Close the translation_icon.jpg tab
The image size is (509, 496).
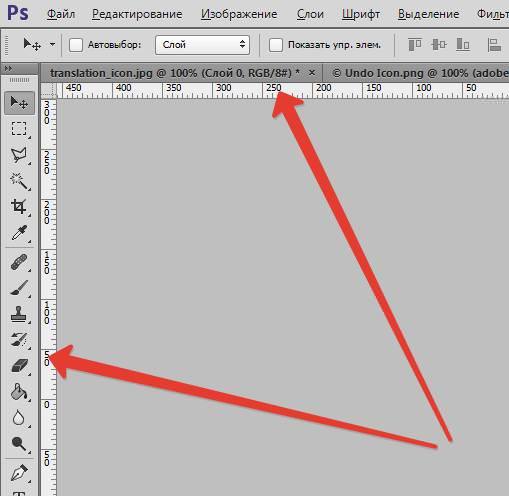312,72
